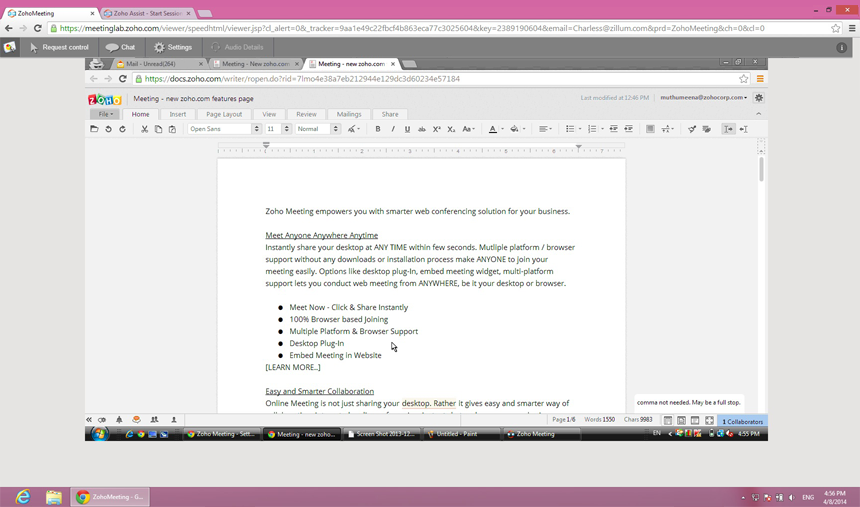Click the paste clipboard icon
The height and width of the screenshot is (507, 860).
tap(172, 129)
